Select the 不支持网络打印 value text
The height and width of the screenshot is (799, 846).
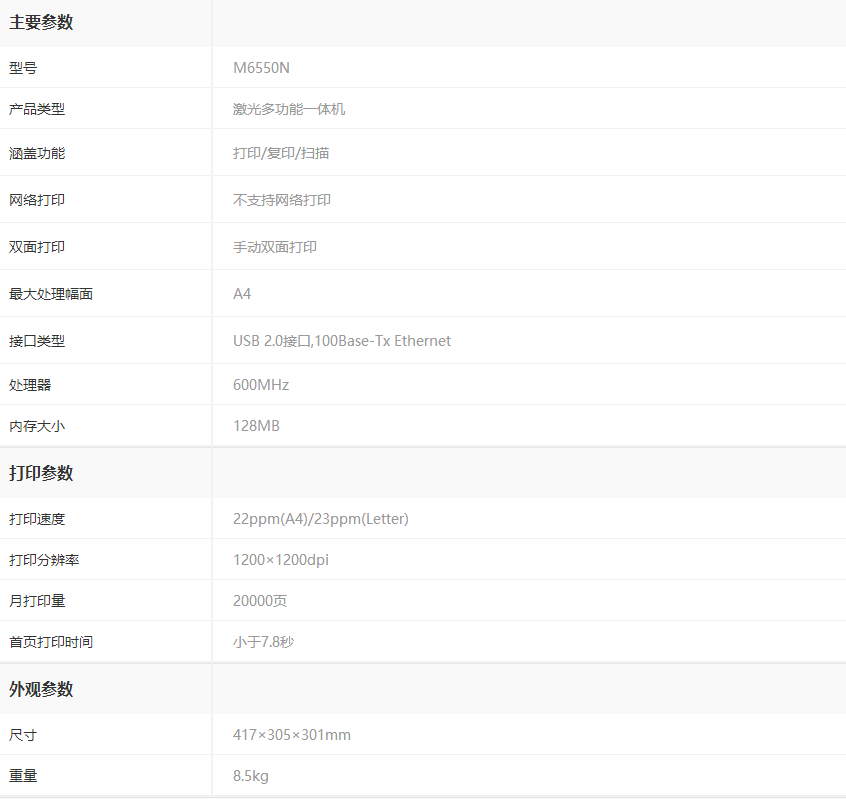point(282,200)
